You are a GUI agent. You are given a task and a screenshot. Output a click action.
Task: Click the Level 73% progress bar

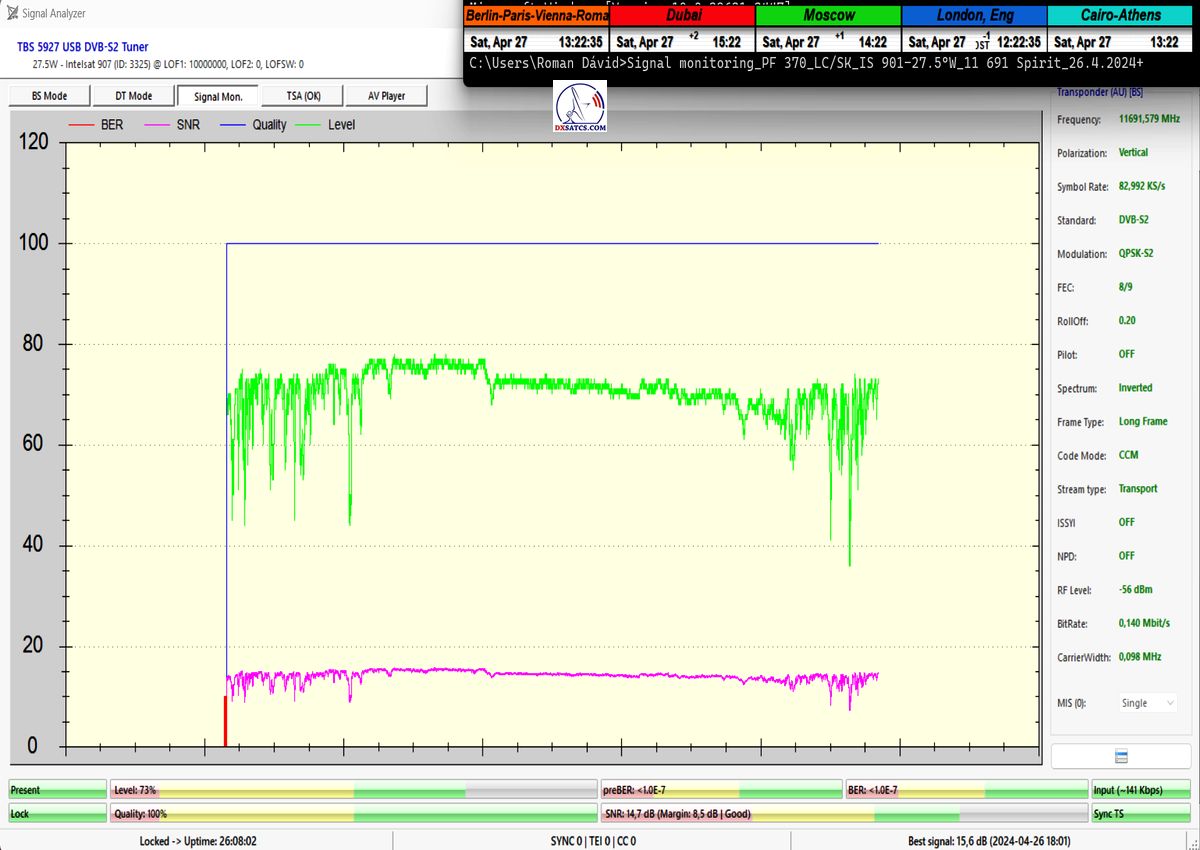353,790
